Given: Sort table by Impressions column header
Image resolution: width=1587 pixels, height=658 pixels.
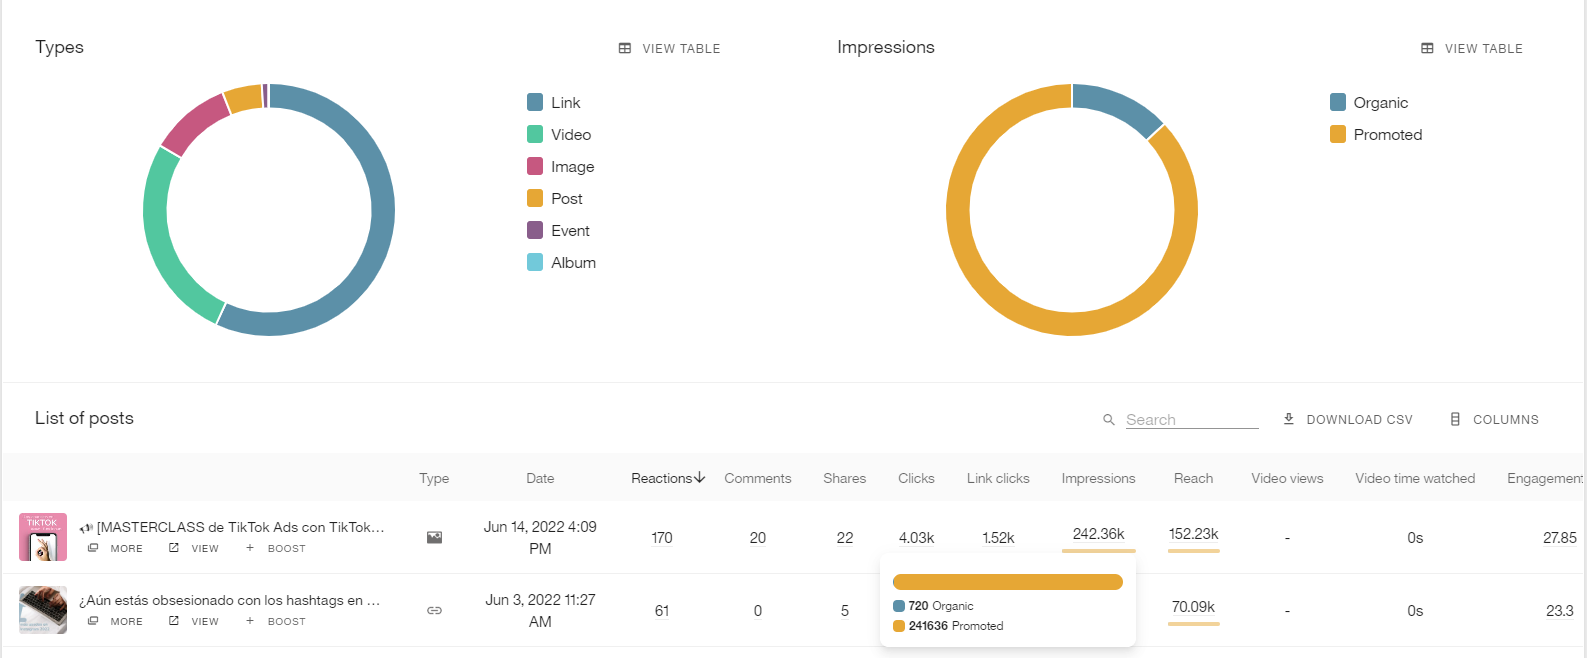Looking at the screenshot, I should pos(1098,478).
